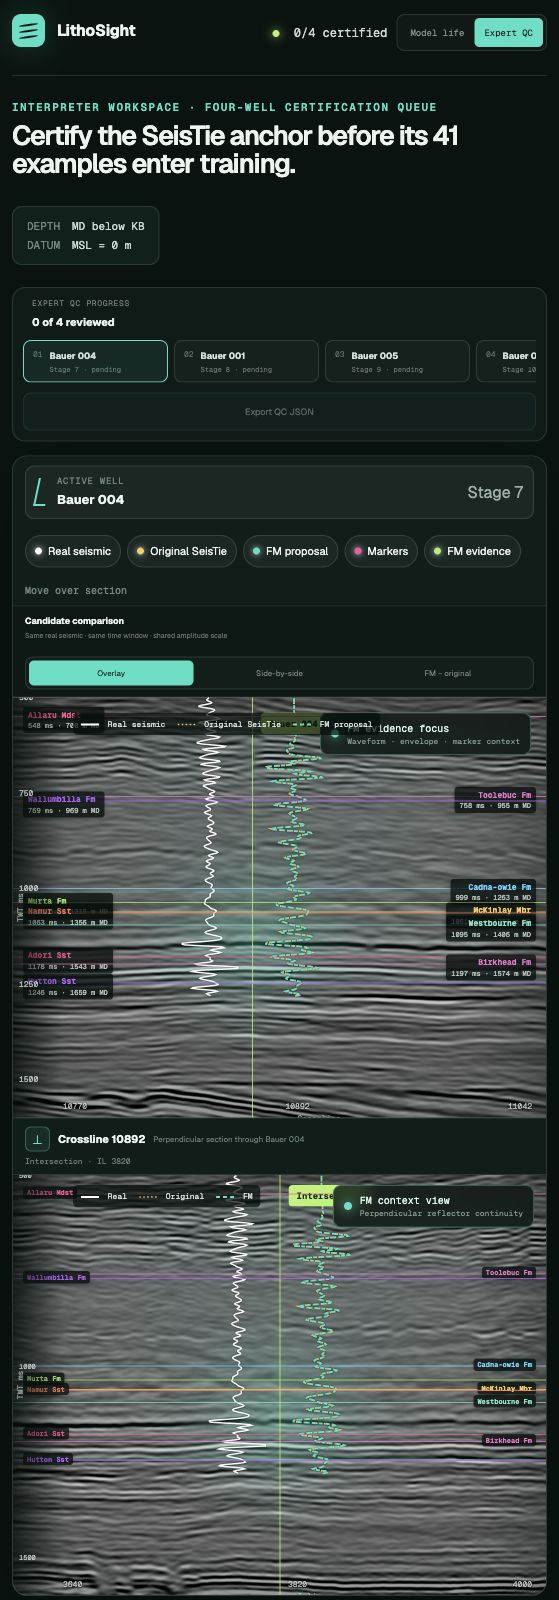The height and width of the screenshot is (1600, 559).
Task: Click the Hutton Sst marker in crossline section
Action: point(48,1459)
